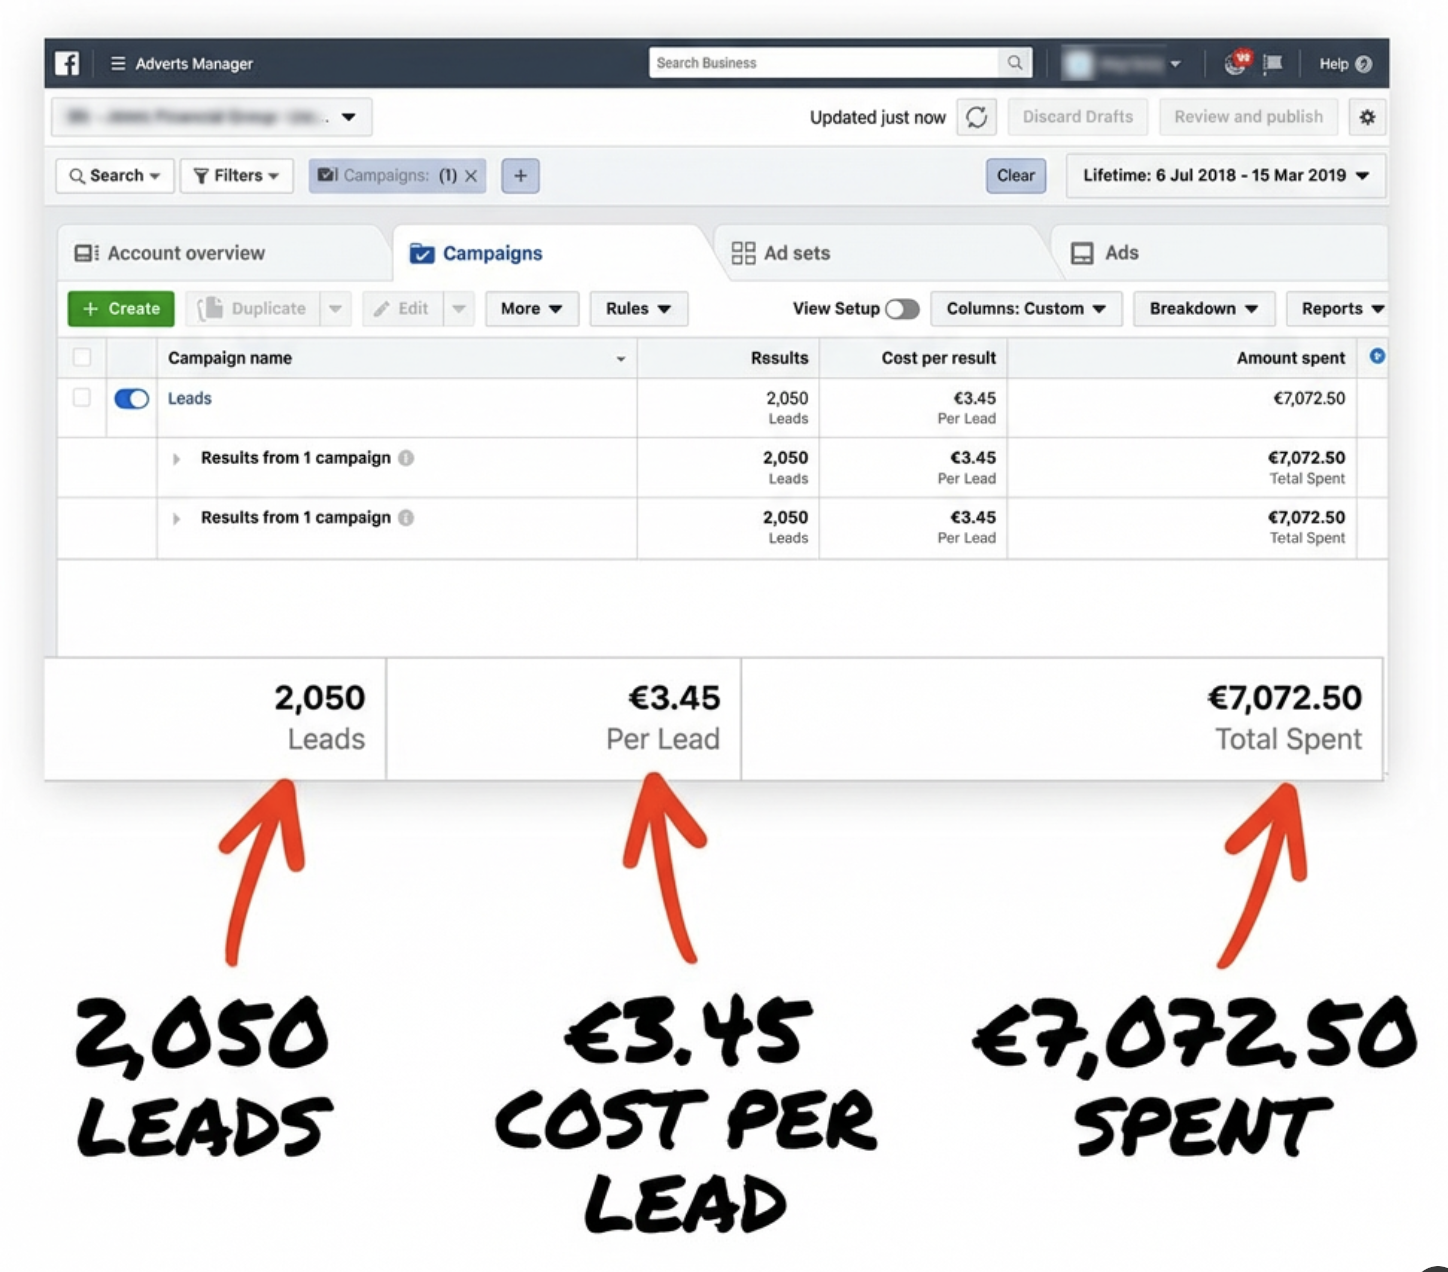The image size is (1448, 1272).
Task: Toggle the View Setup switch
Action: 902,309
